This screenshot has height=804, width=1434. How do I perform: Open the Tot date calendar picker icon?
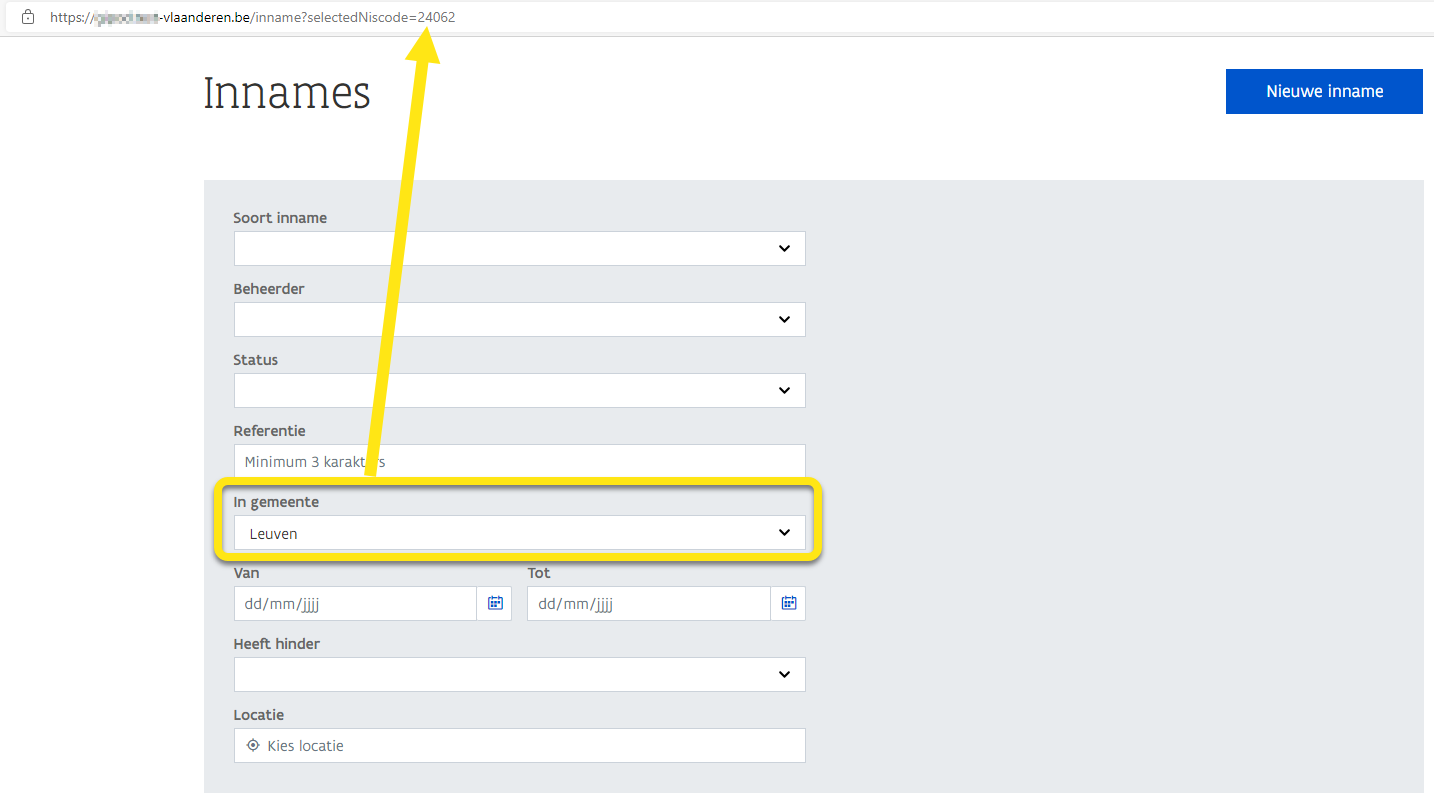788,603
